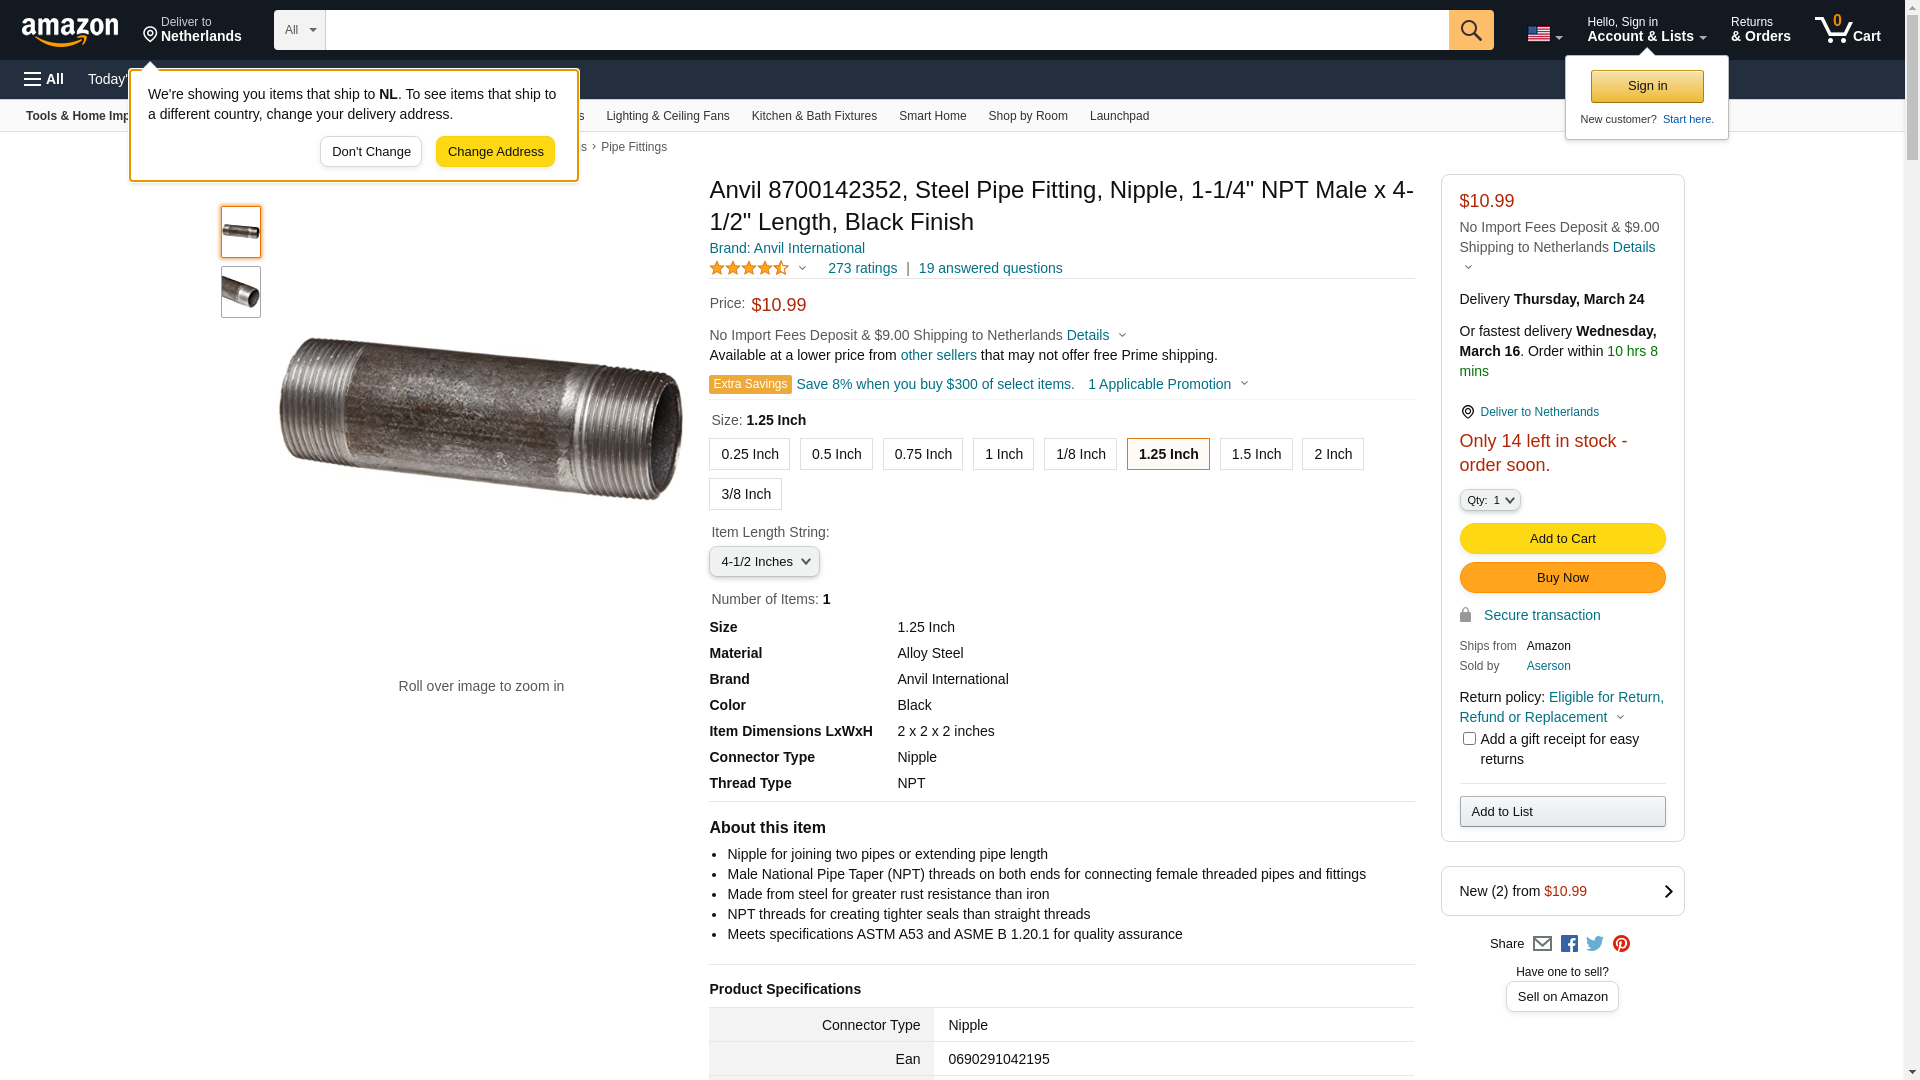
Task: Open the US flag language selector
Action: 1544,34
